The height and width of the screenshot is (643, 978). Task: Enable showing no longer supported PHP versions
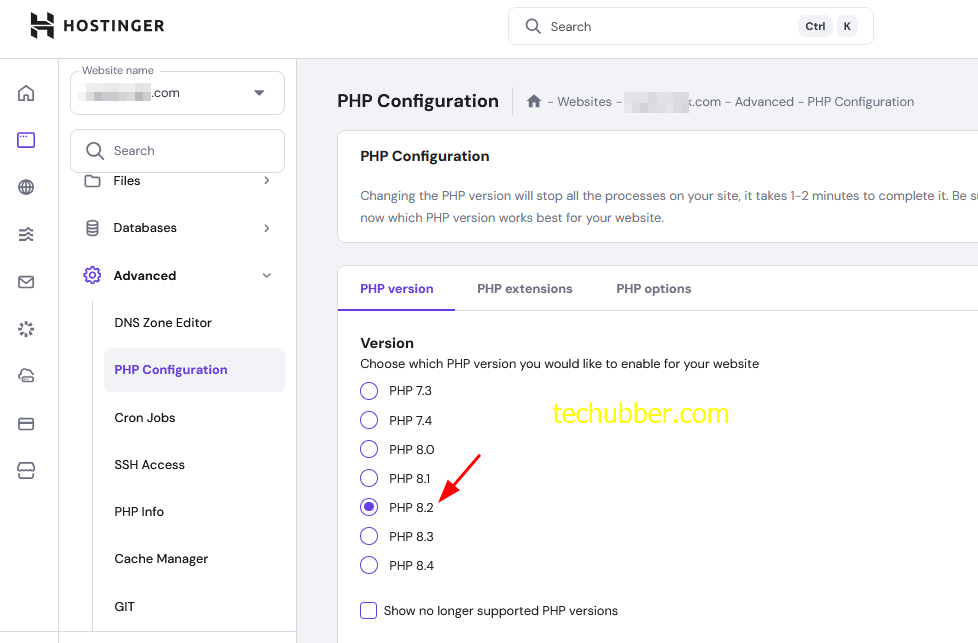(x=368, y=610)
